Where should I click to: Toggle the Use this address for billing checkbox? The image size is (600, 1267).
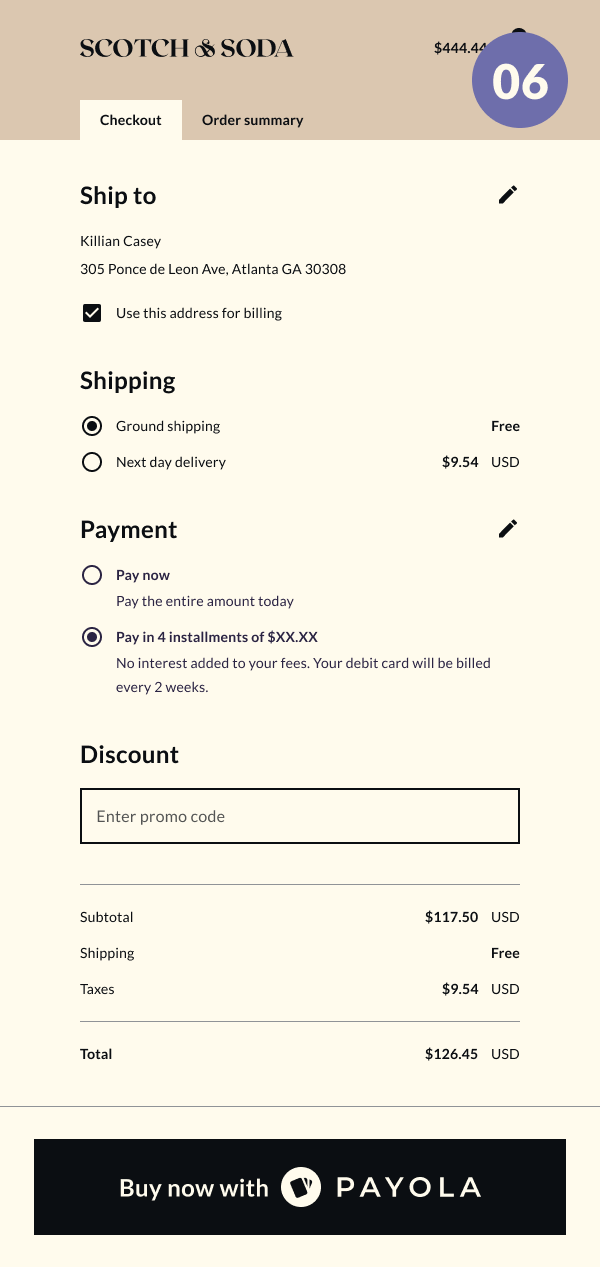tap(92, 313)
